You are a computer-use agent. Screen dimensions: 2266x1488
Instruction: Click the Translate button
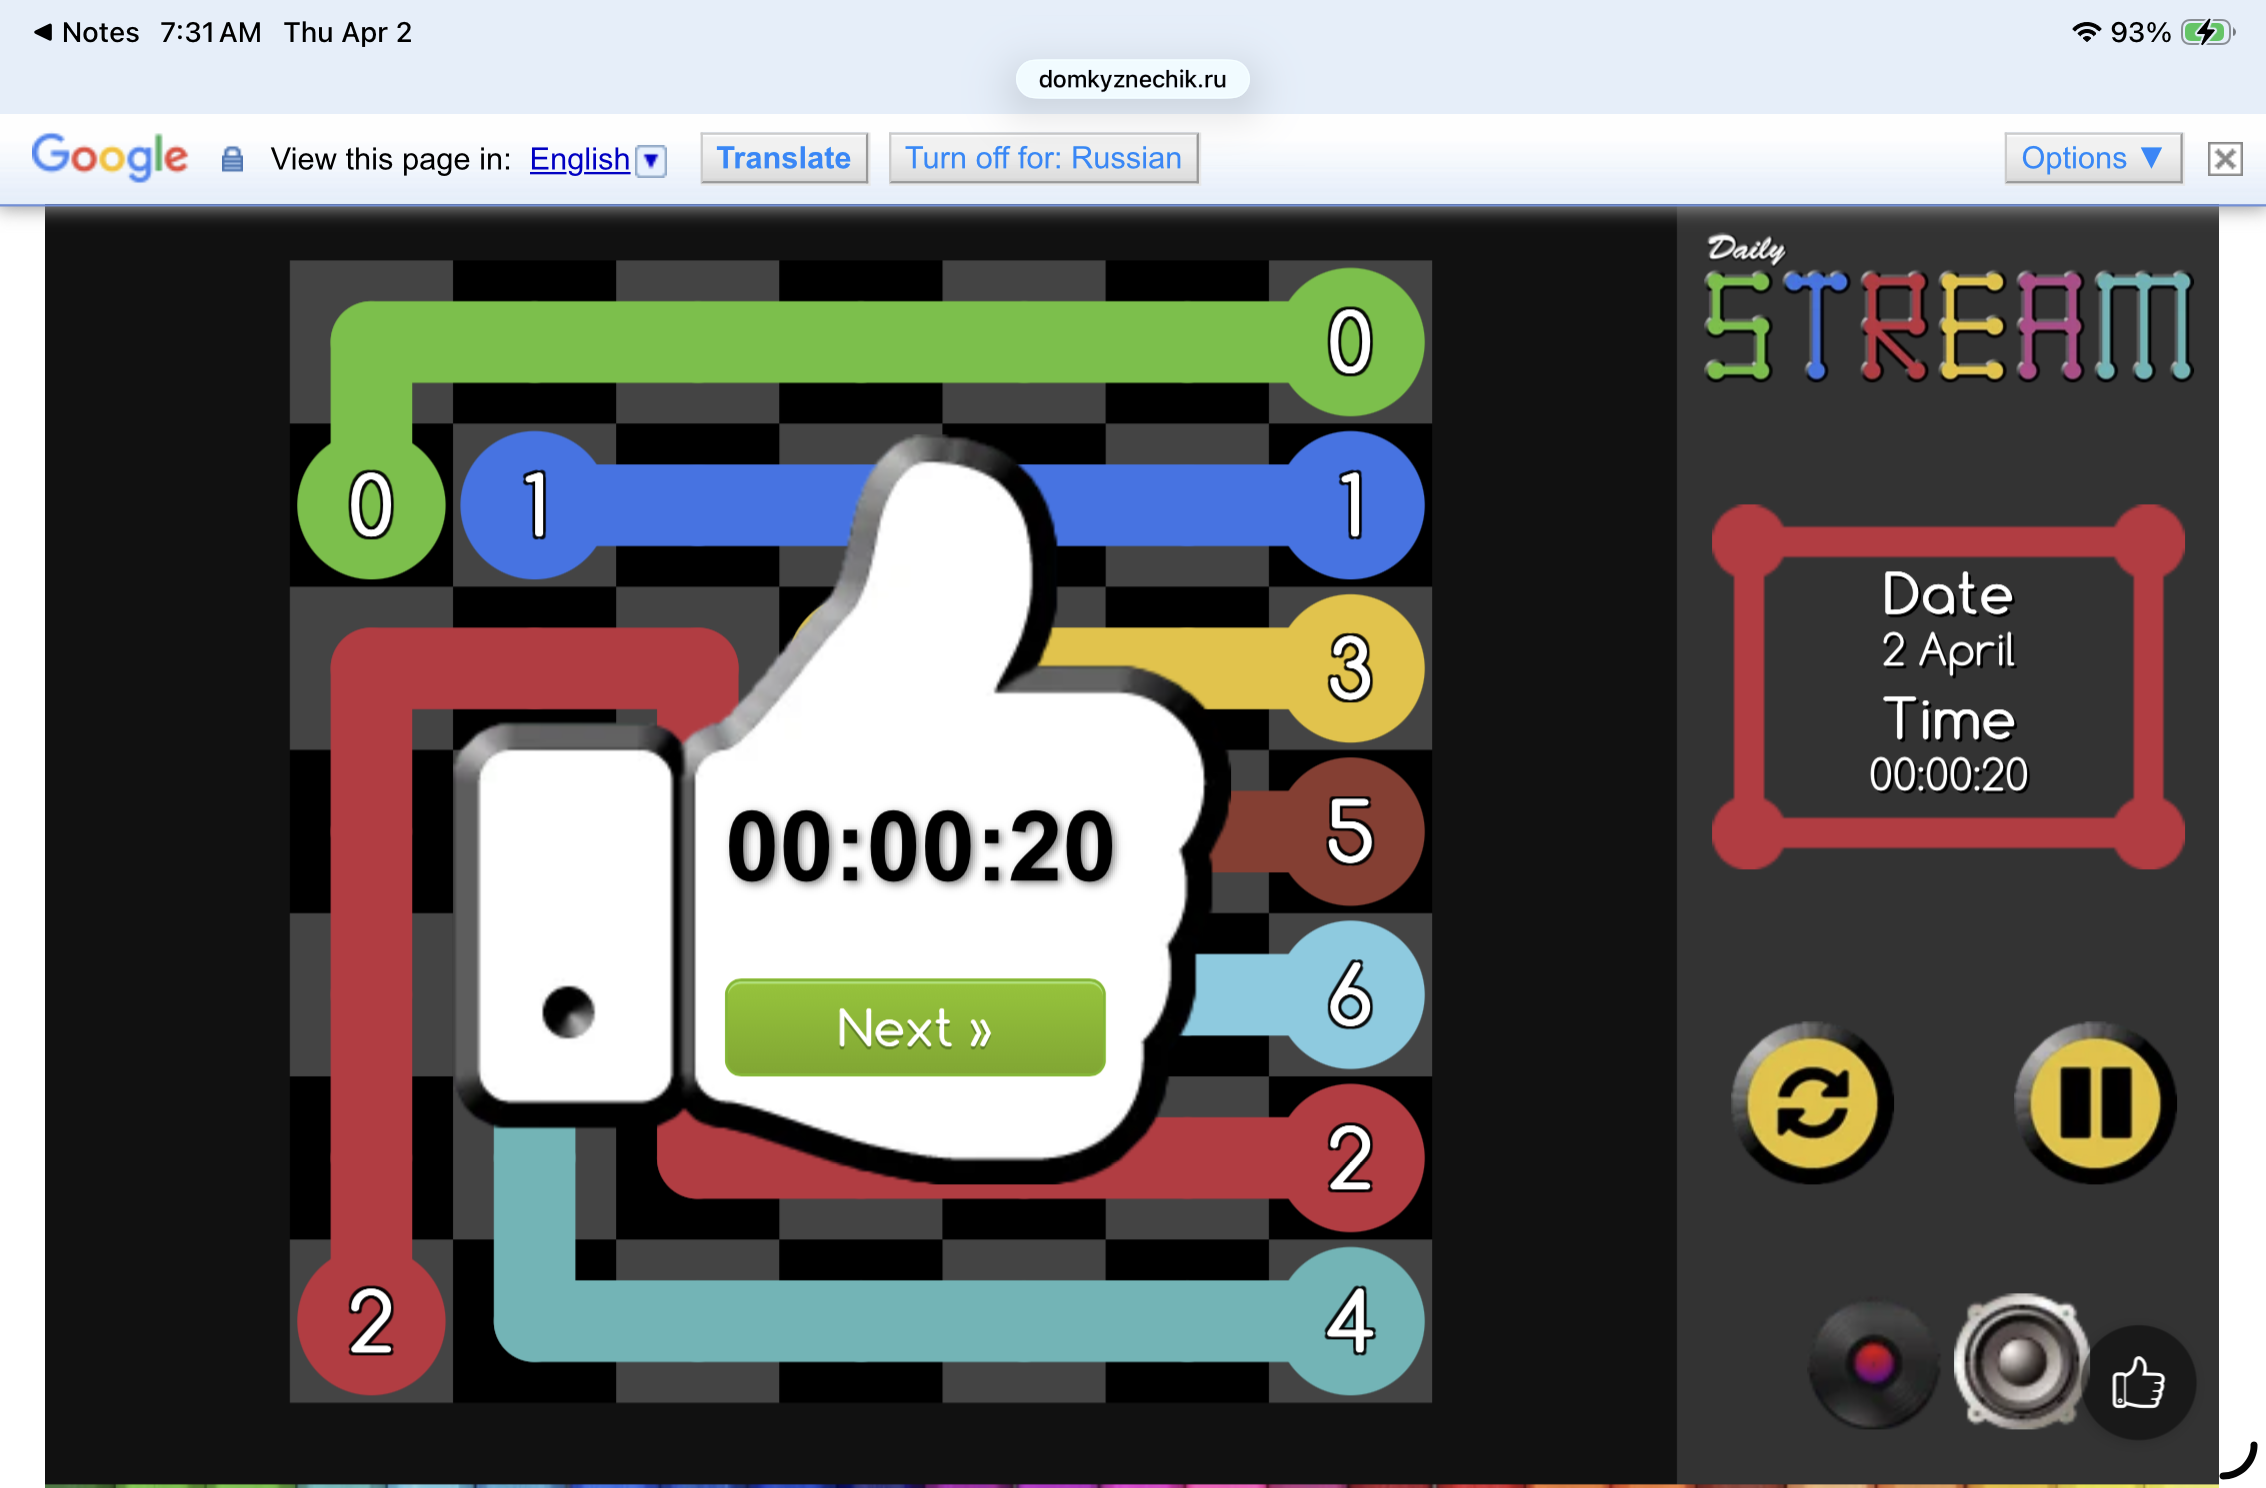(783, 158)
